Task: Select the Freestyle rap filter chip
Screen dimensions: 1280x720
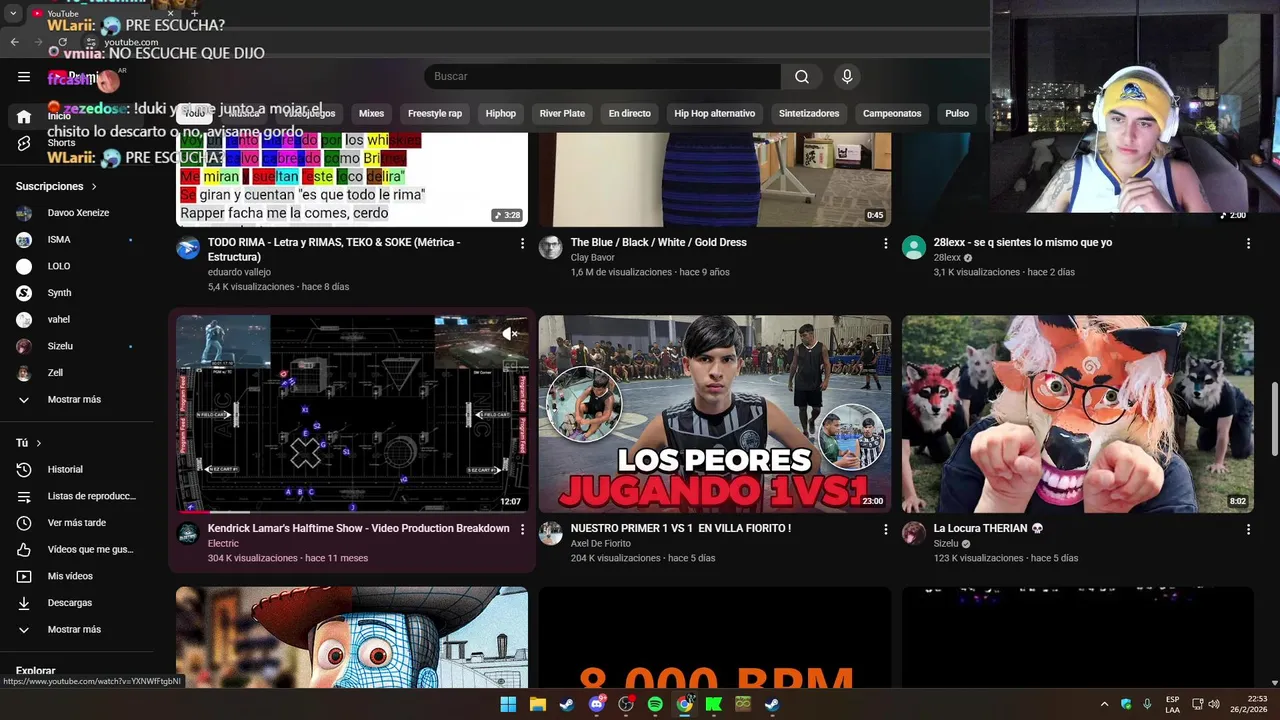Action: click(435, 114)
